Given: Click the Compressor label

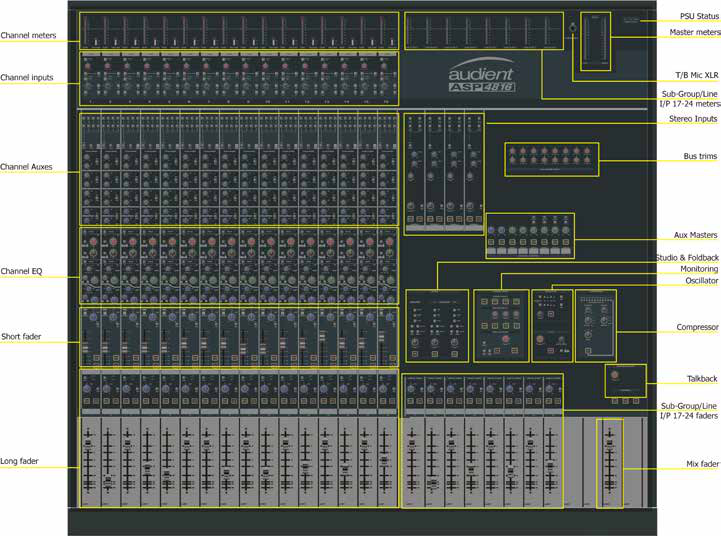Looking at the screenshot, I should tap(697, 327).
